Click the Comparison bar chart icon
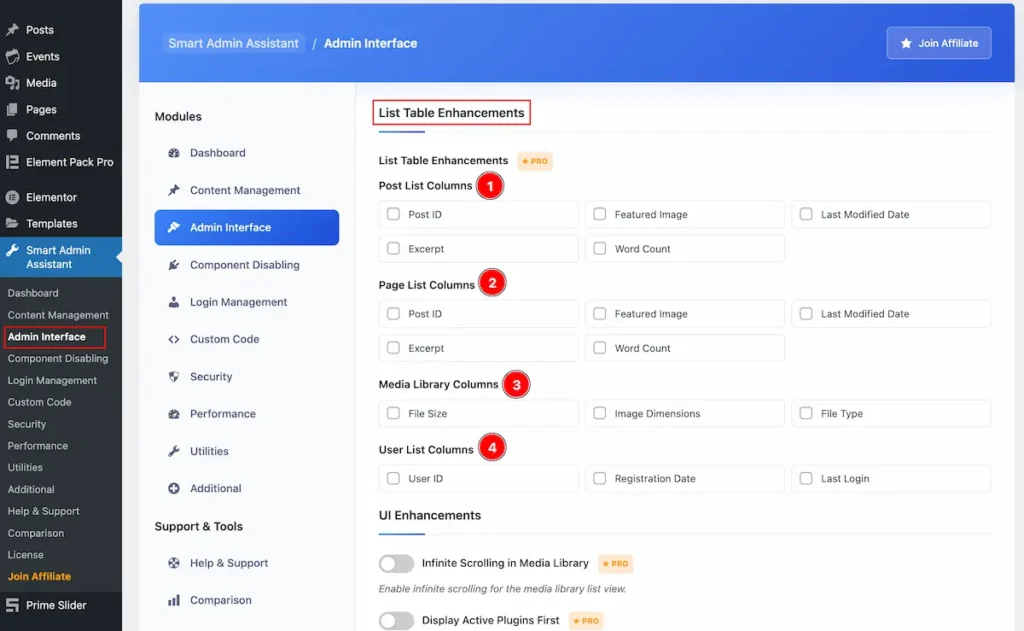This screenshot has height=631, width=1024. (x=174, y=600)
